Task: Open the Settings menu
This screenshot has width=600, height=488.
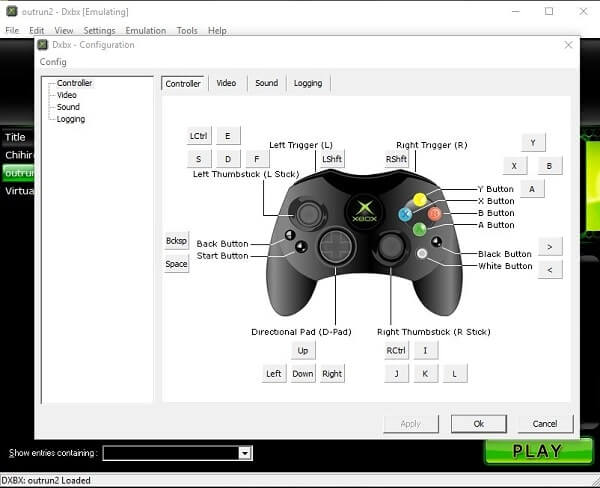Action: (99, 30)
